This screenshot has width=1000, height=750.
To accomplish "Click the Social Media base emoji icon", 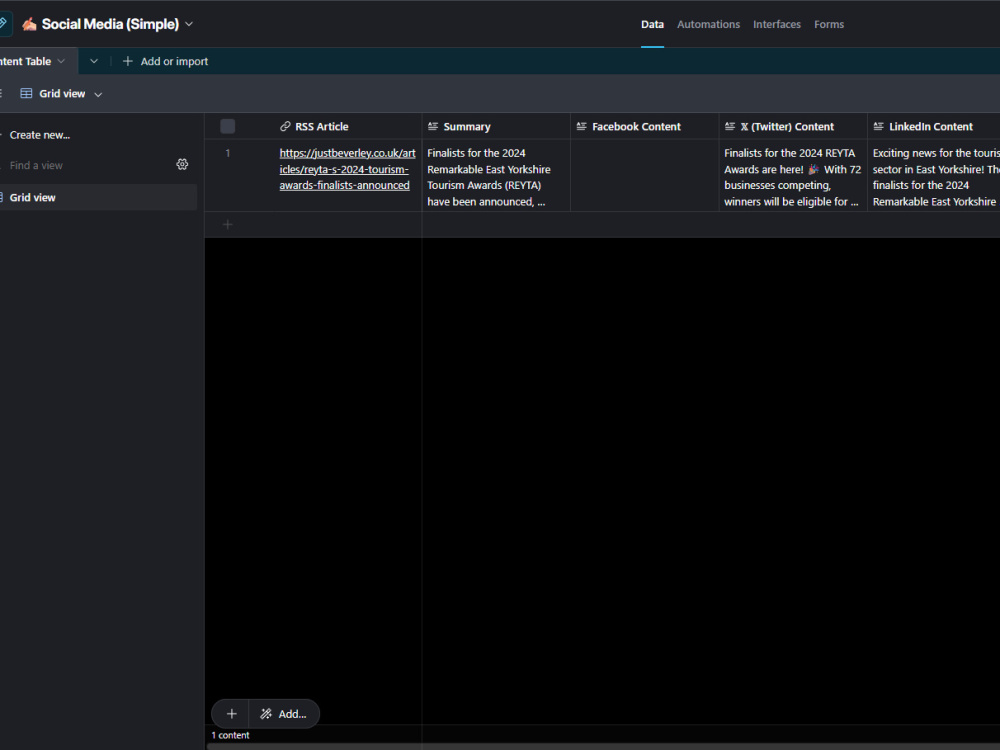I will coord(29,24).
